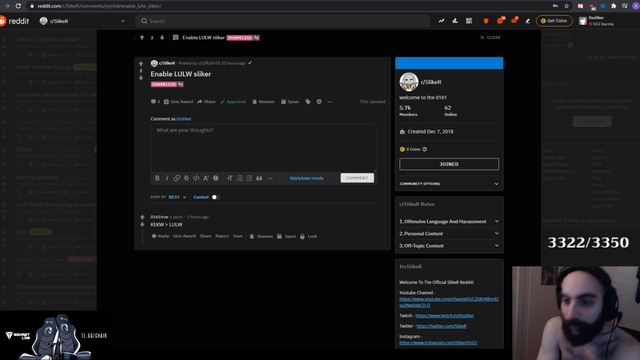Close the post overlay with CLOSE
The image size is (640, 360).
(x=490, y=38)
